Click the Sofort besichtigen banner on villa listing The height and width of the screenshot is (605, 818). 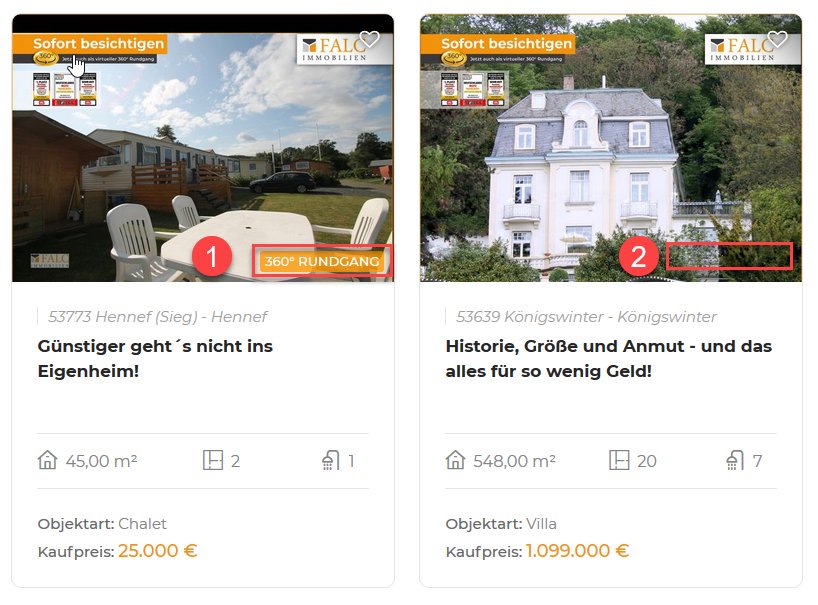(507, 43)
